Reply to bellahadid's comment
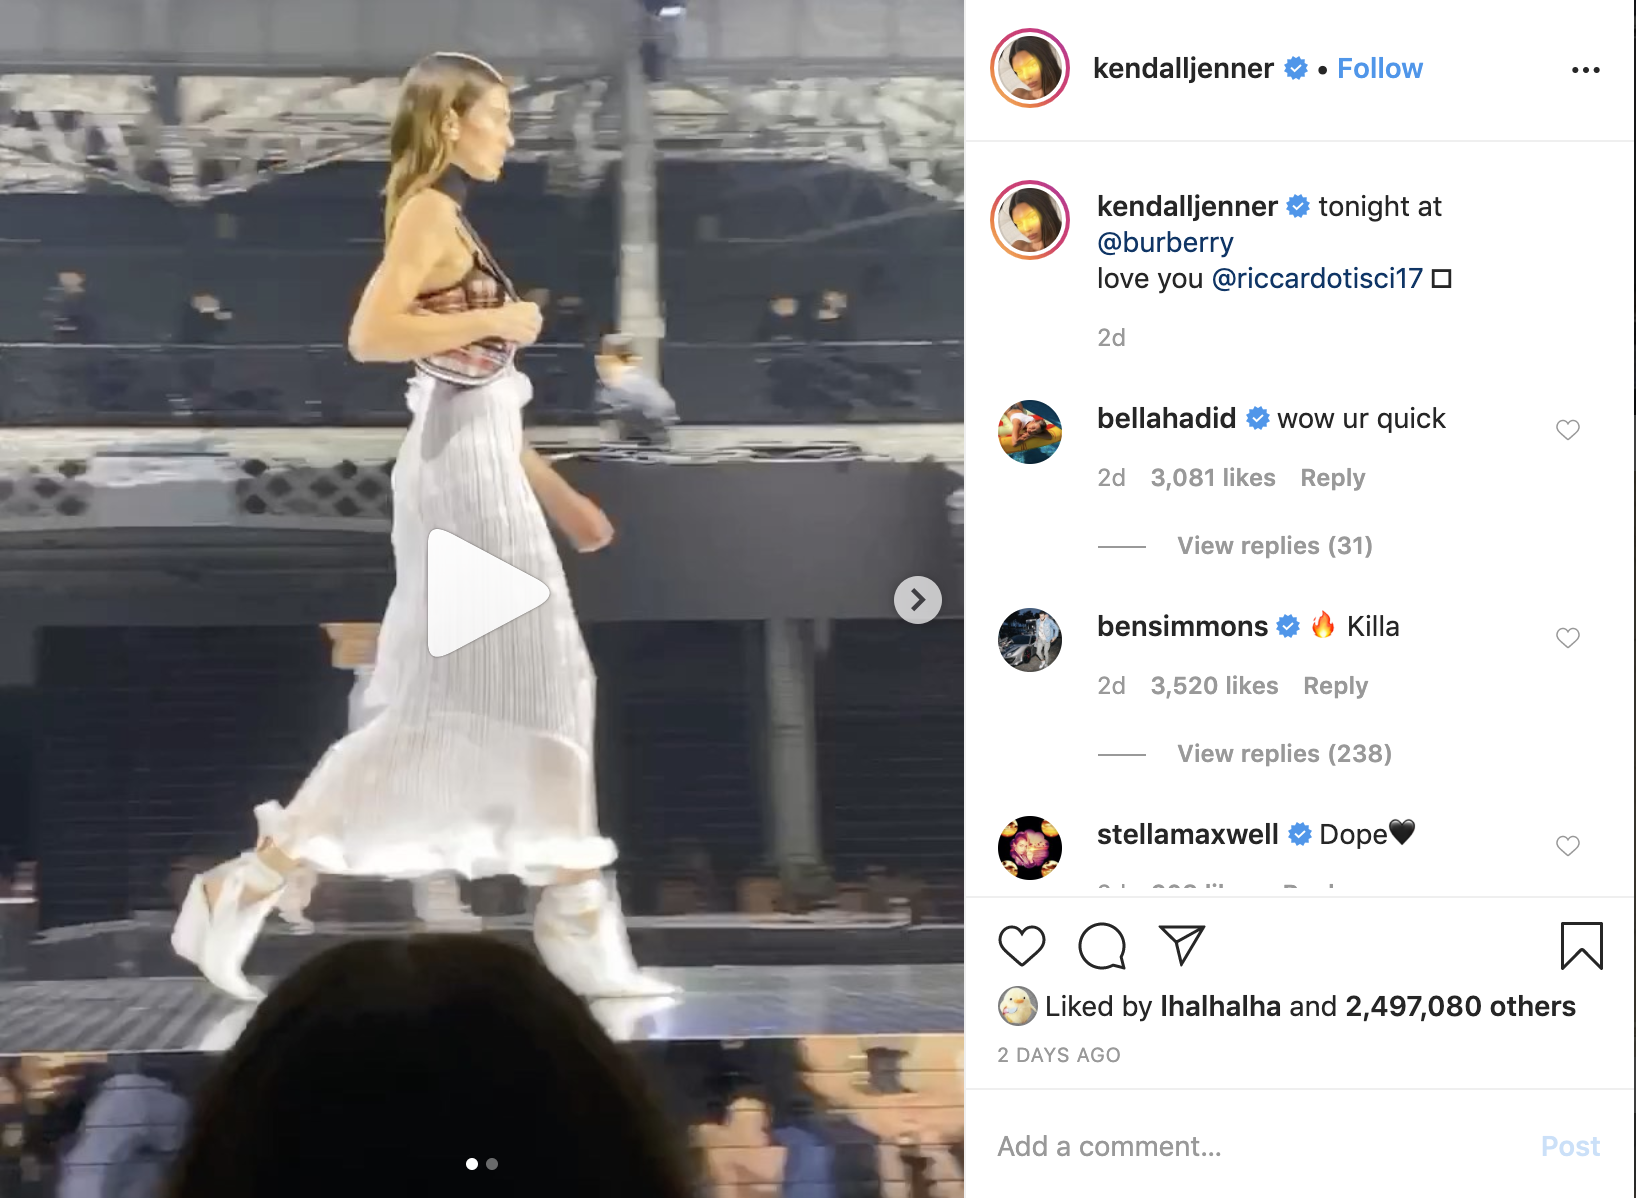The width and height of the screenshot is (1636, 1198). coord(1332,478)
